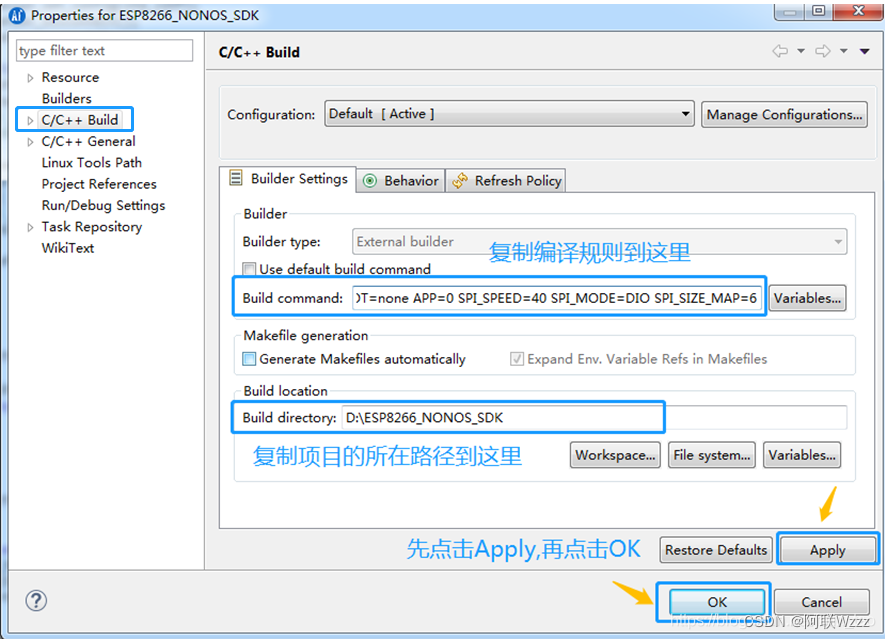Click the Properties dialog title bar icon
Image resolution: width=885 pixels, height=639 pixels.
click(x=17, y=15)
